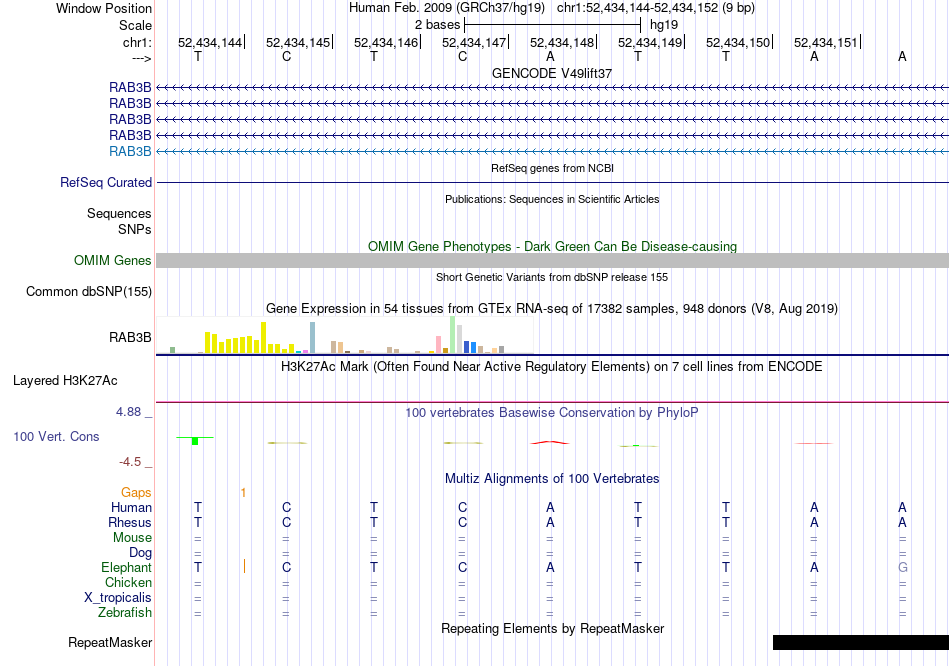Click the Dog alignment row label

141,553
